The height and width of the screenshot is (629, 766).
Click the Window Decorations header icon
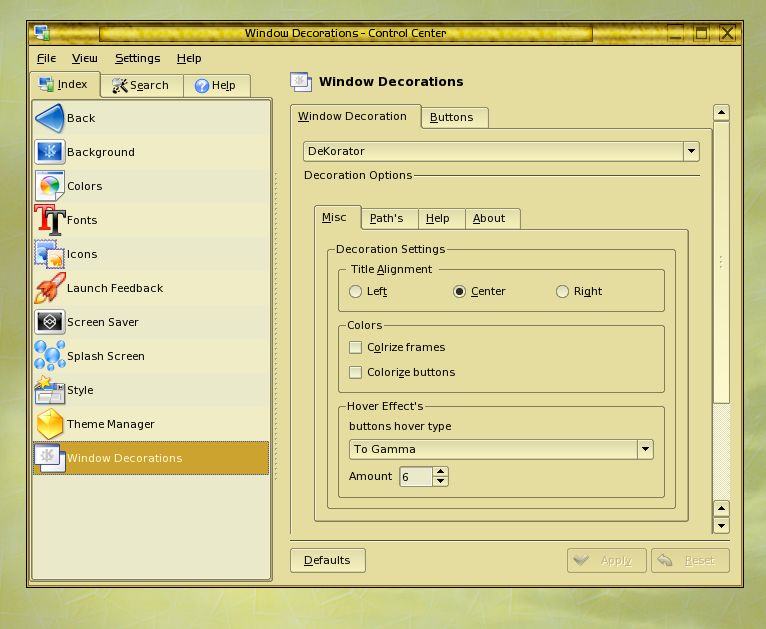pyautogui.click(x=301, y=82)
